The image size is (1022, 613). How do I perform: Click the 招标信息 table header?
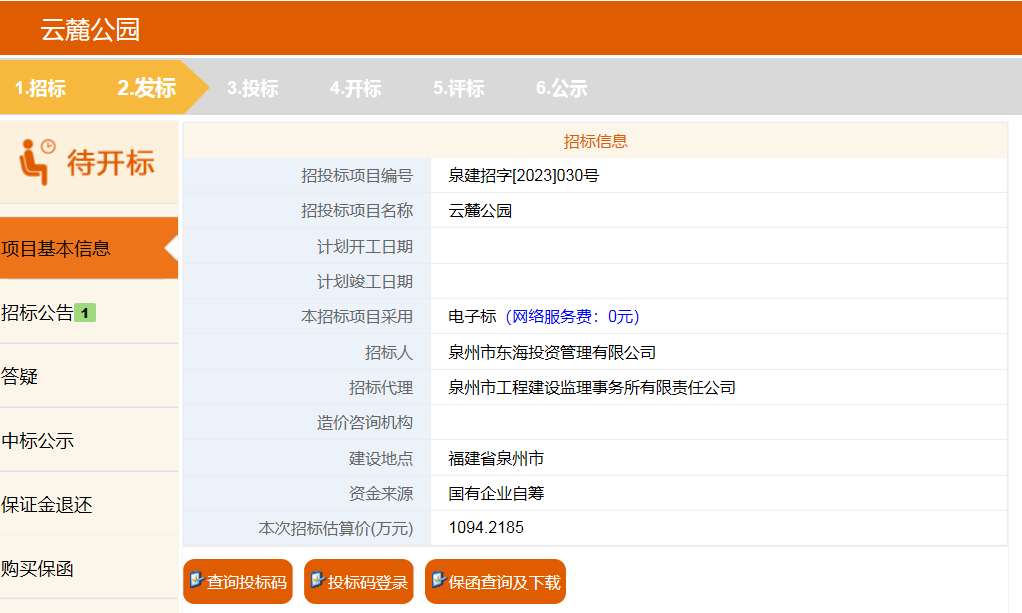[595, 141]
